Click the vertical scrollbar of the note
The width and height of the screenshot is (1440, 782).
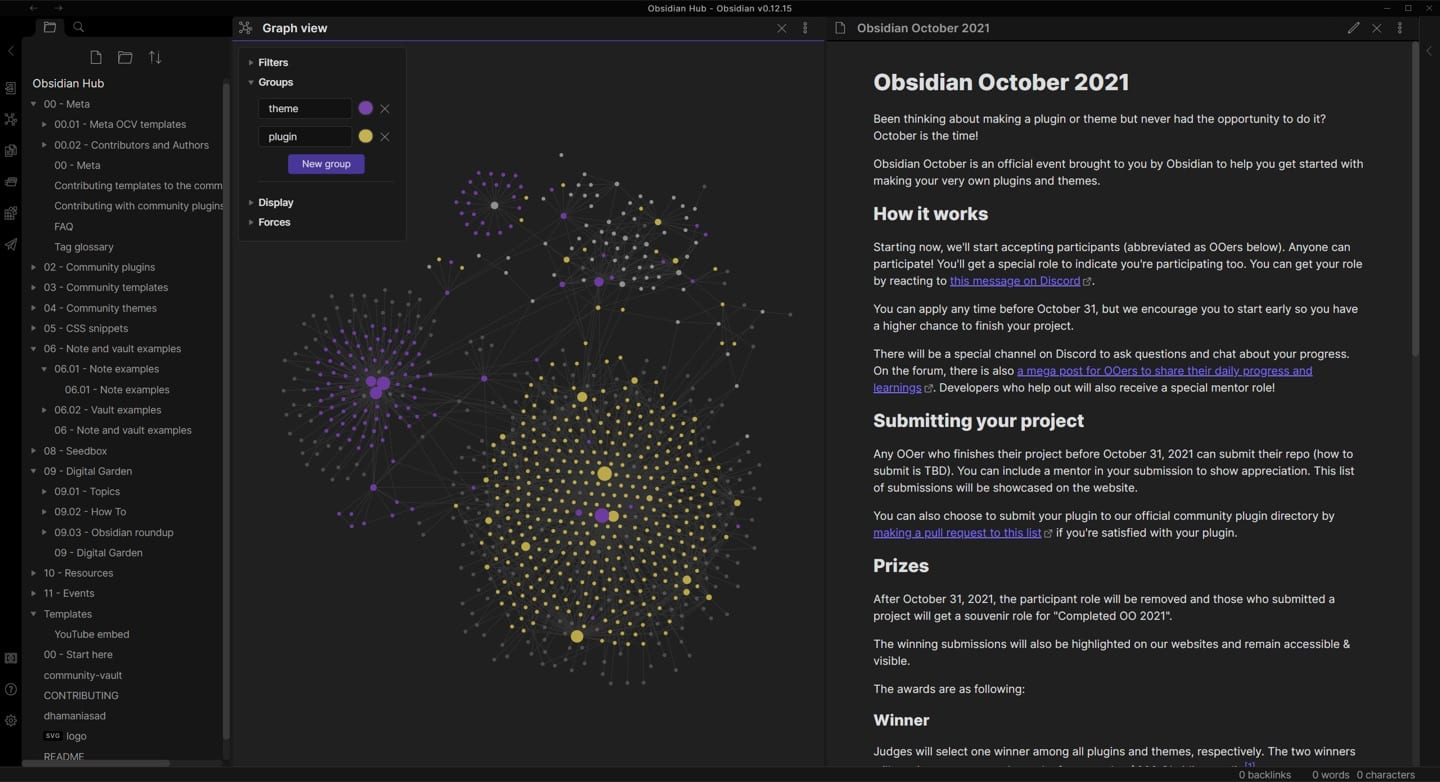click(1415, 200)
